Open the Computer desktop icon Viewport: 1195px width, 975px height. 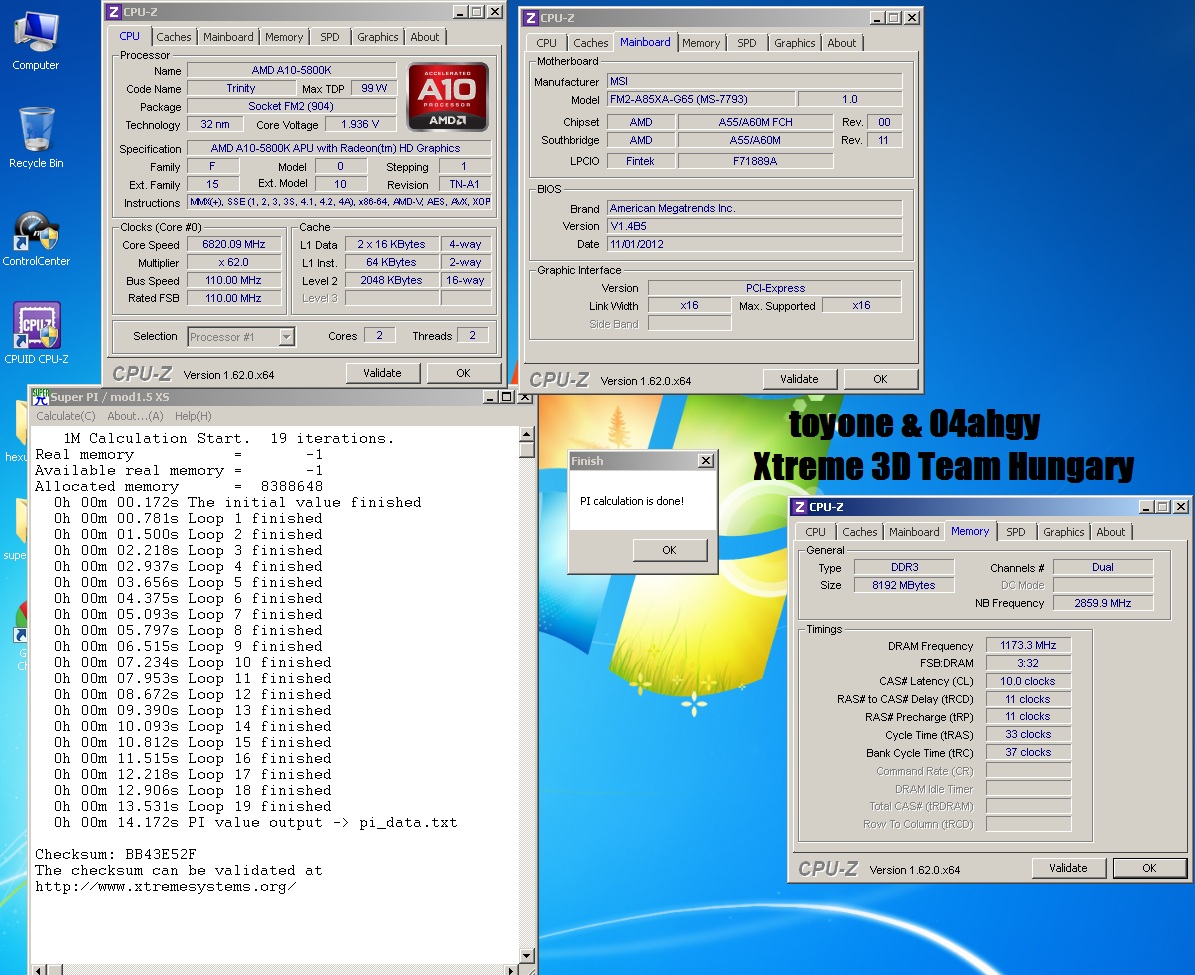click(x=36, y=42)
